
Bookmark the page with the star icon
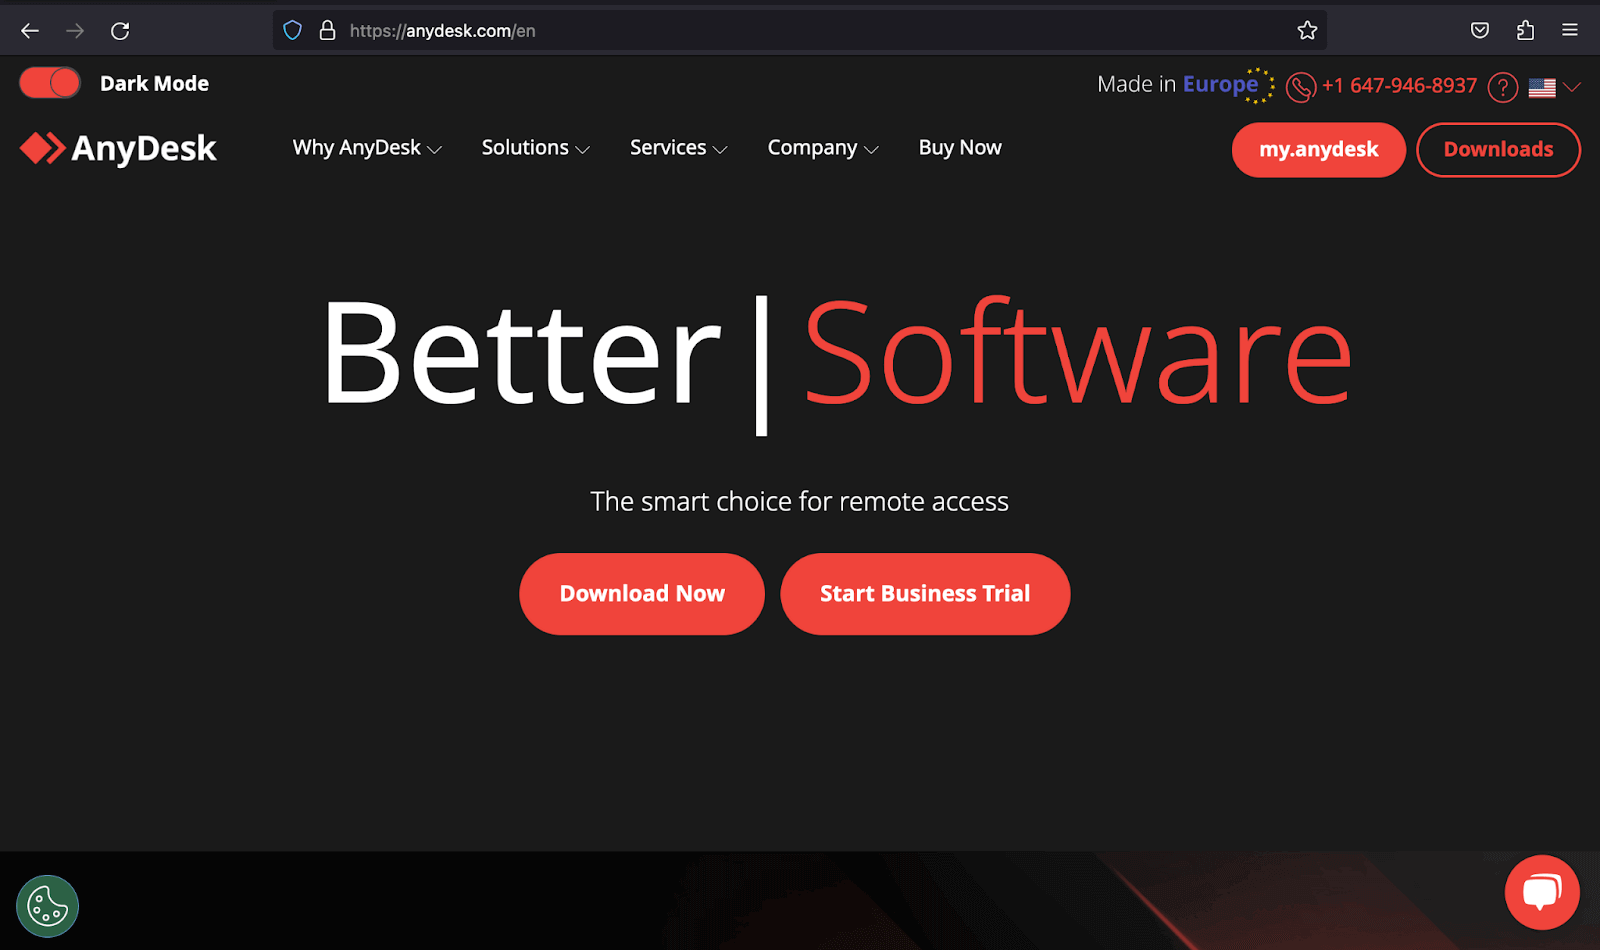(1307, 30)
